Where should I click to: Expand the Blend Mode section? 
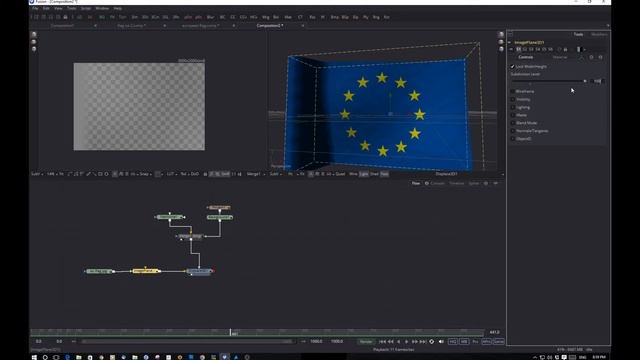pyautogui.click(x=526, y=123)
